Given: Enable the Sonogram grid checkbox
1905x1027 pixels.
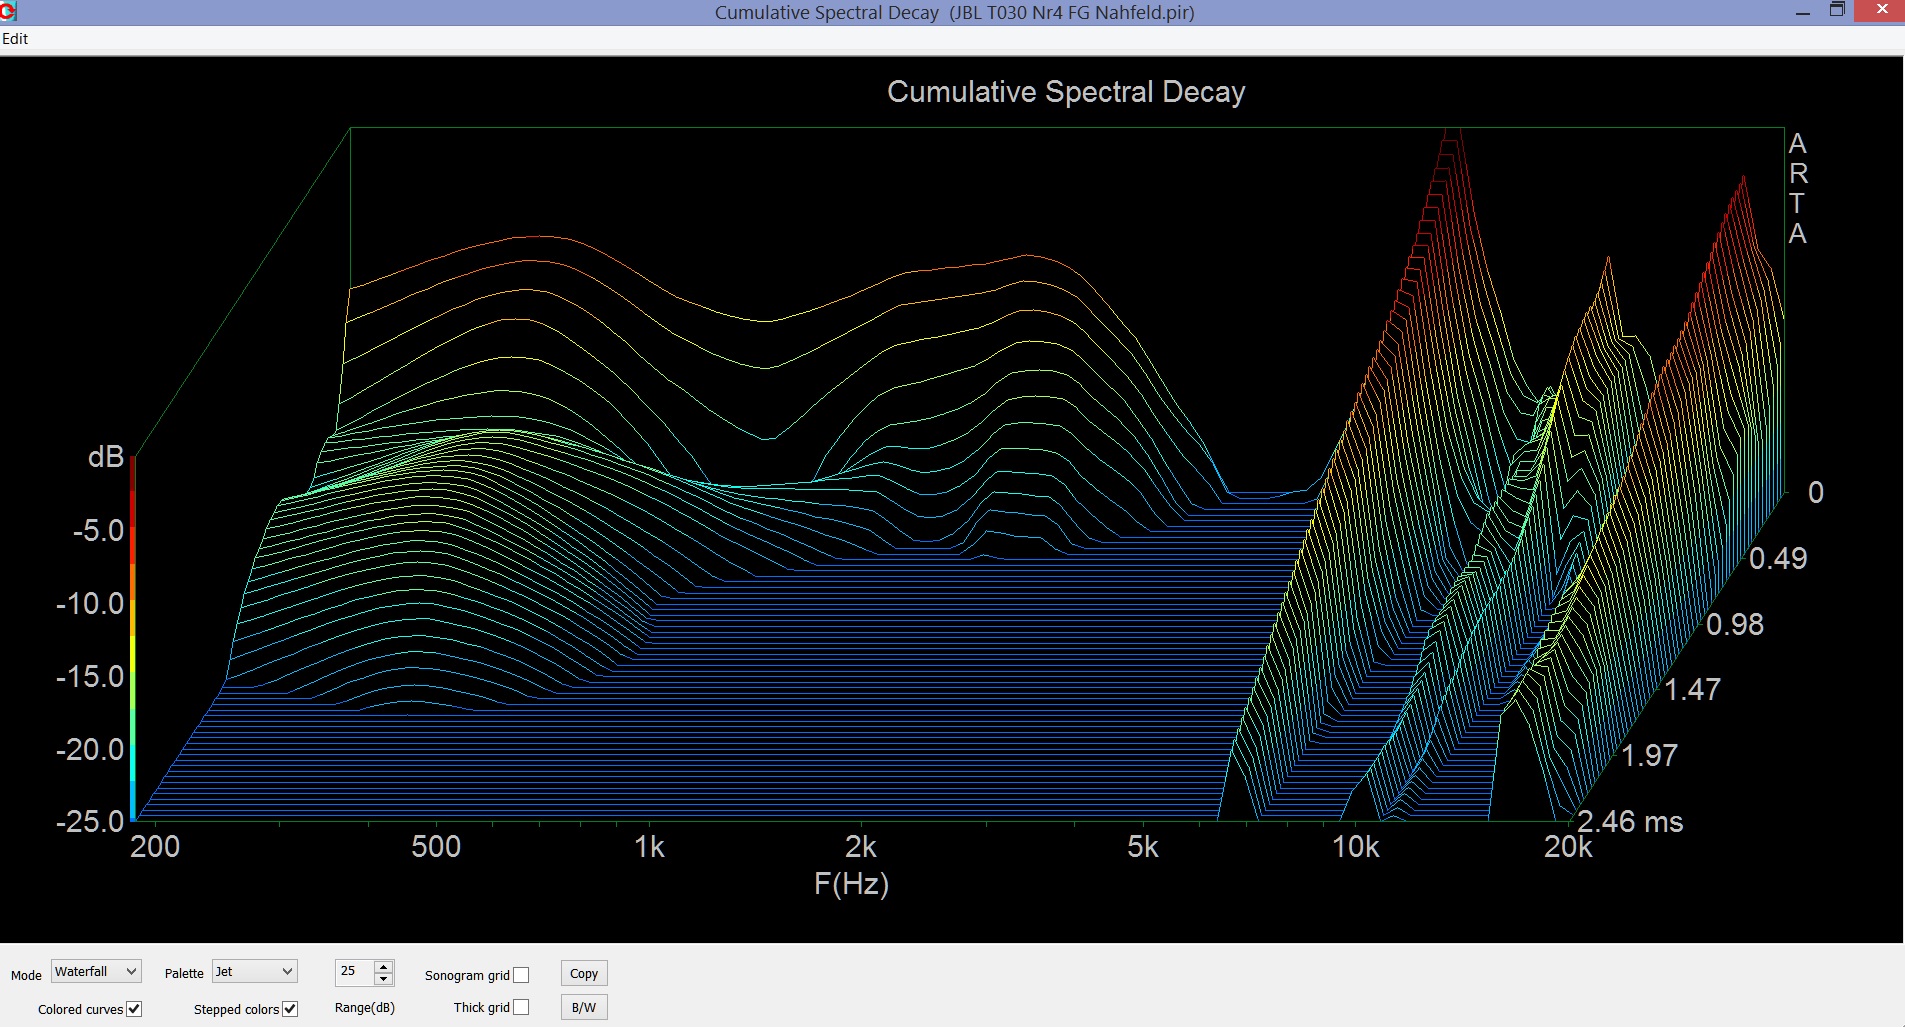Looking at the screenshot, I should coord(521,975).
